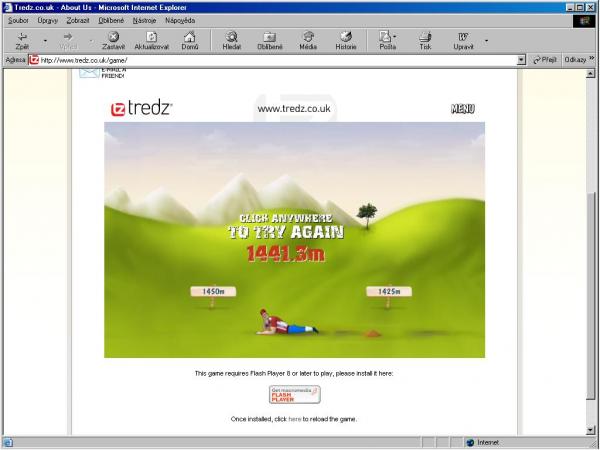Screen dimensions: 600x450
Task: Print page with Tisk icon
Action: (425, 37)
